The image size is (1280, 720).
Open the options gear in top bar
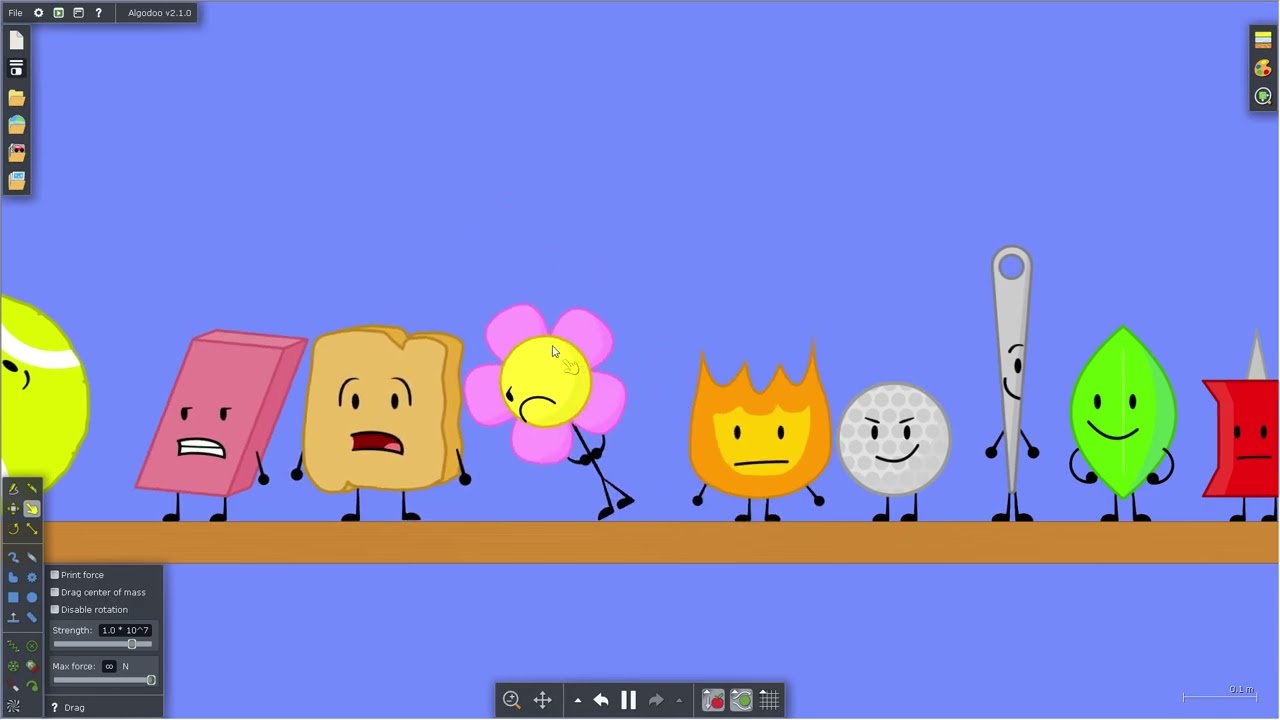[x=38, y=13]
